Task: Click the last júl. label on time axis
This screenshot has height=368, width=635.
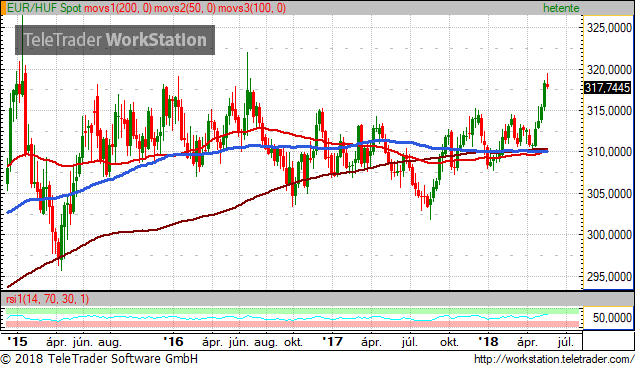Action: (565, 342)
